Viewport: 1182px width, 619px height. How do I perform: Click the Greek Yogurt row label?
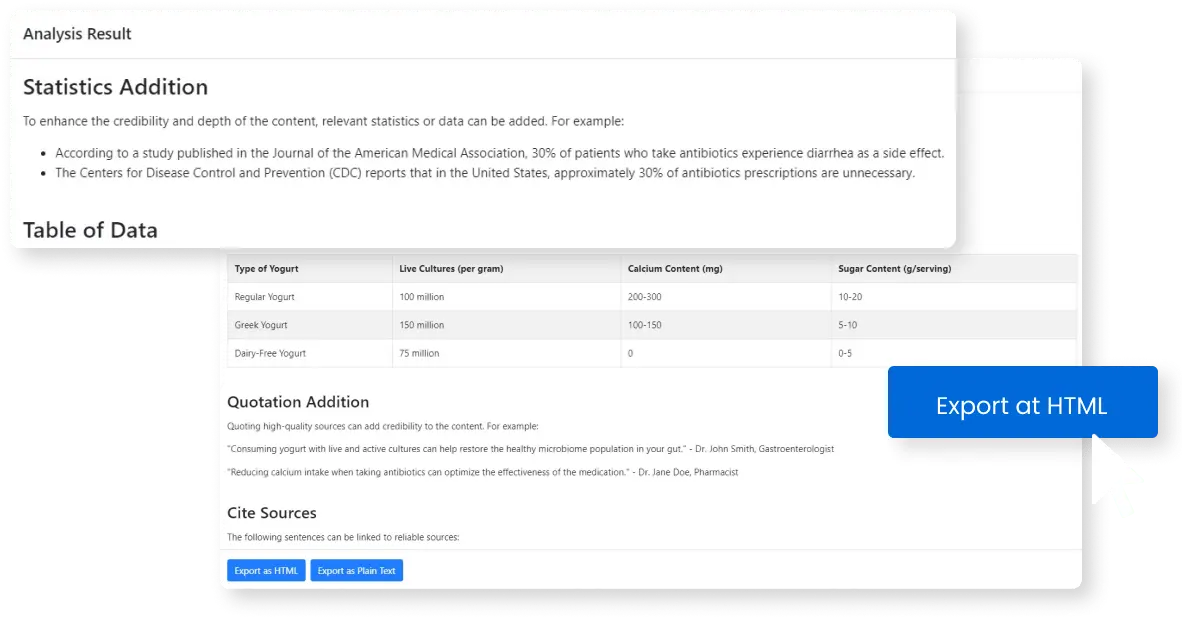(262, 325)
